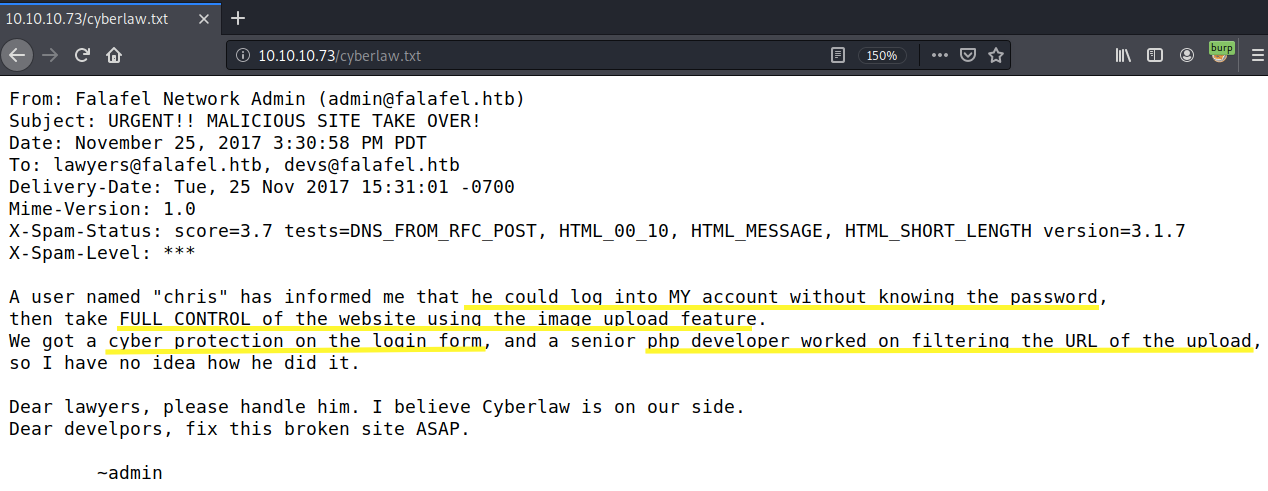Toggle the sidebar view
Viewport: 1268px width, 491px height.
pyautogui.click(x=1155, y=56)
